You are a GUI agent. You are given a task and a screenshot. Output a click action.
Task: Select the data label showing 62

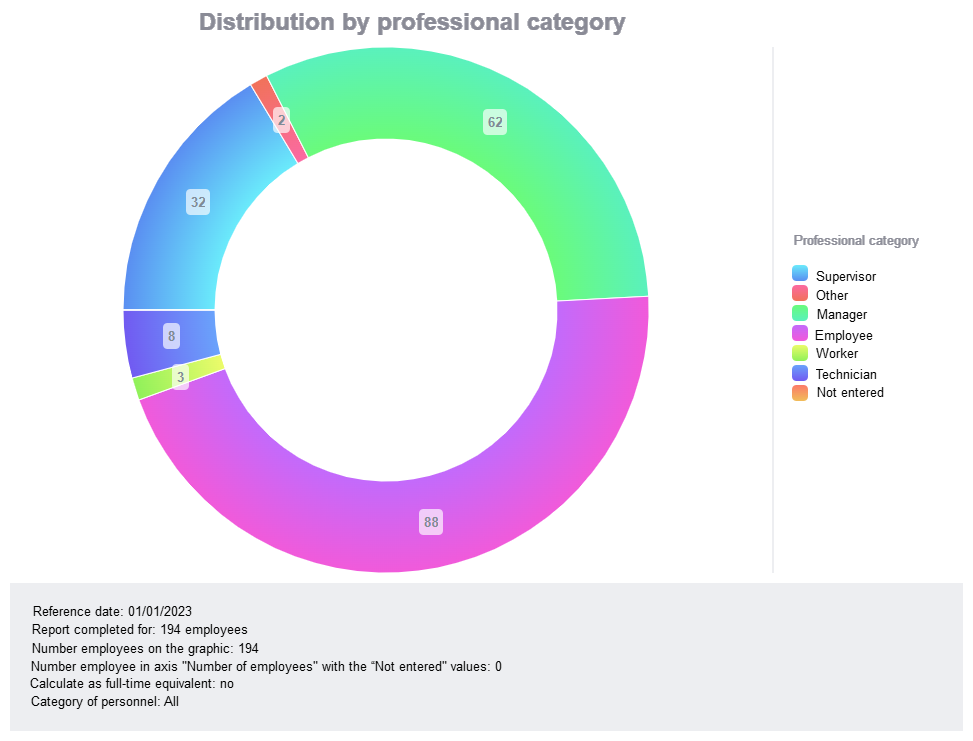tap(495, 123)
